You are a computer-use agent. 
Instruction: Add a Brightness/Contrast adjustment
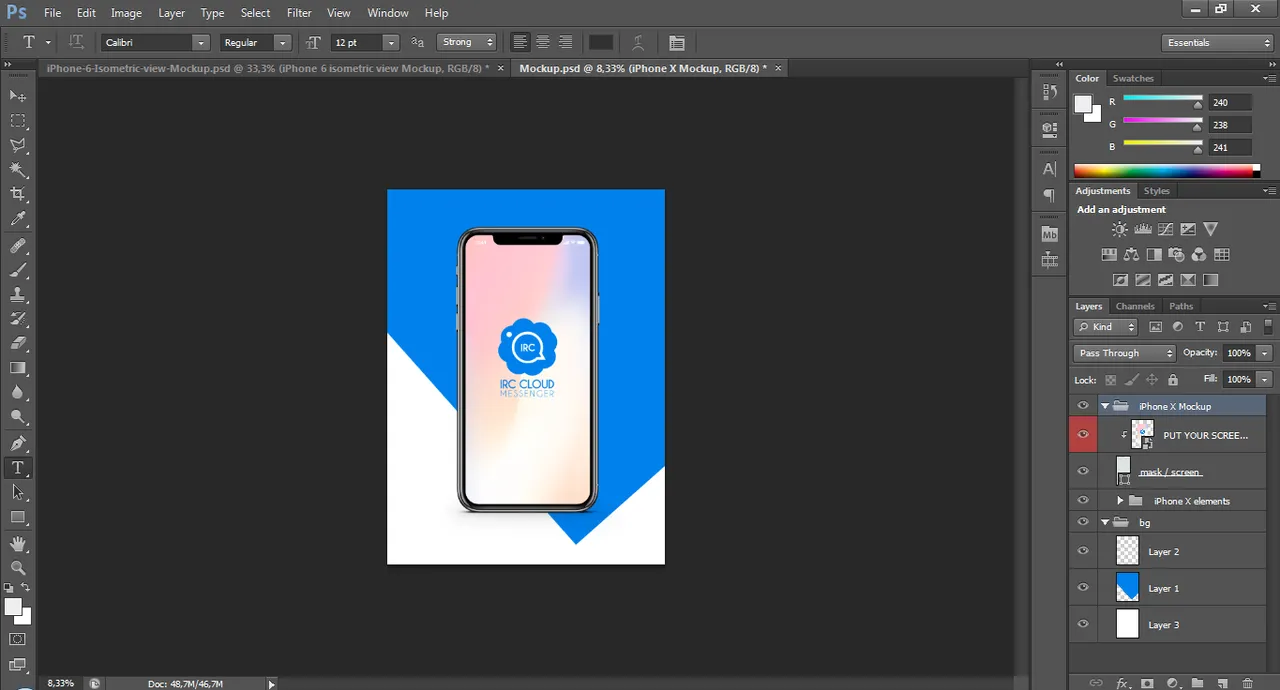[x=1120, y=230]
